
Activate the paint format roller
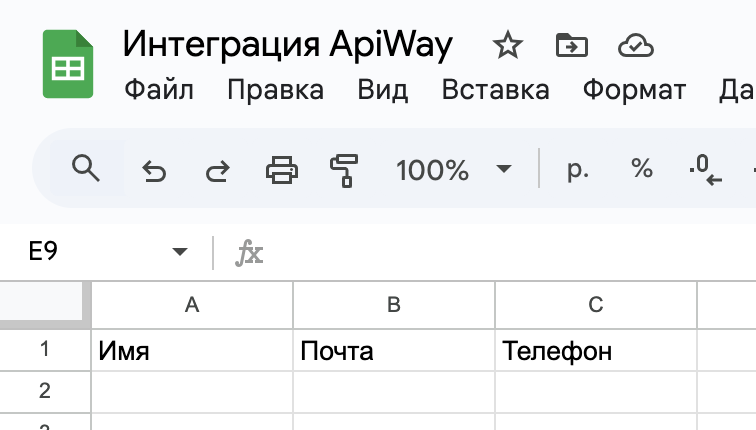pyautogui.click(x=344, y=171)
